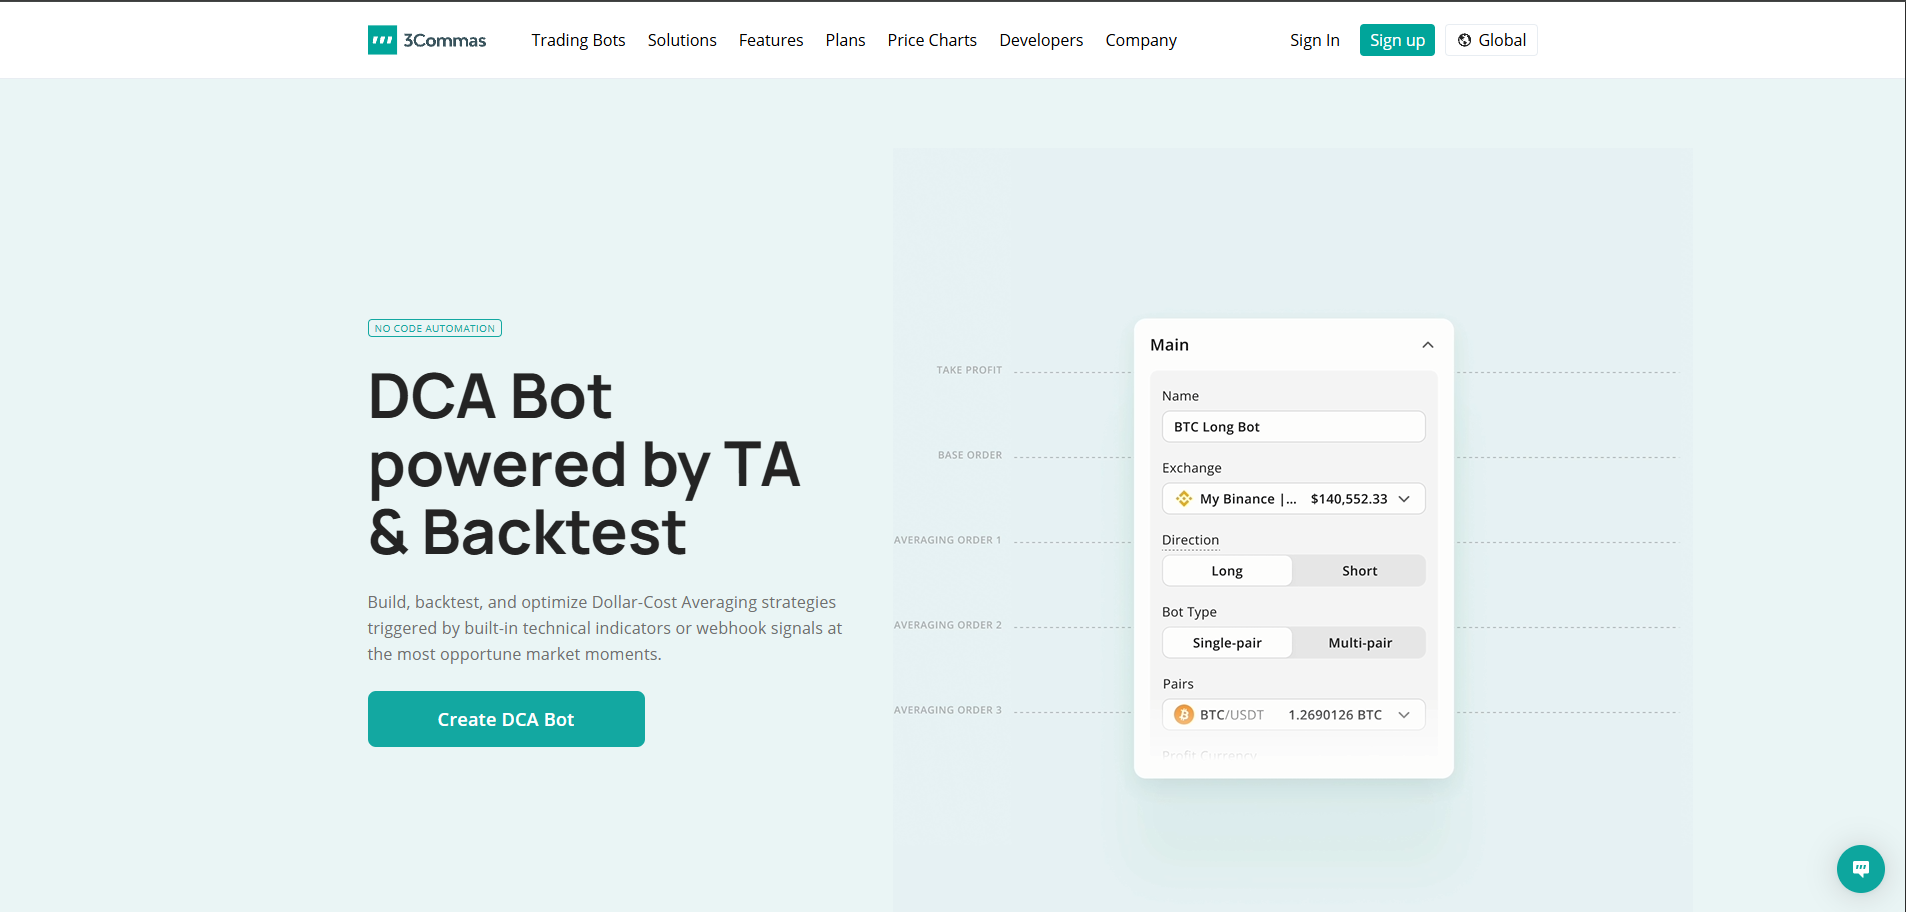The height and width of the screenshot is (912, 1906).
Task: Open the Exchange dropdown
Action: [1294, 499]
